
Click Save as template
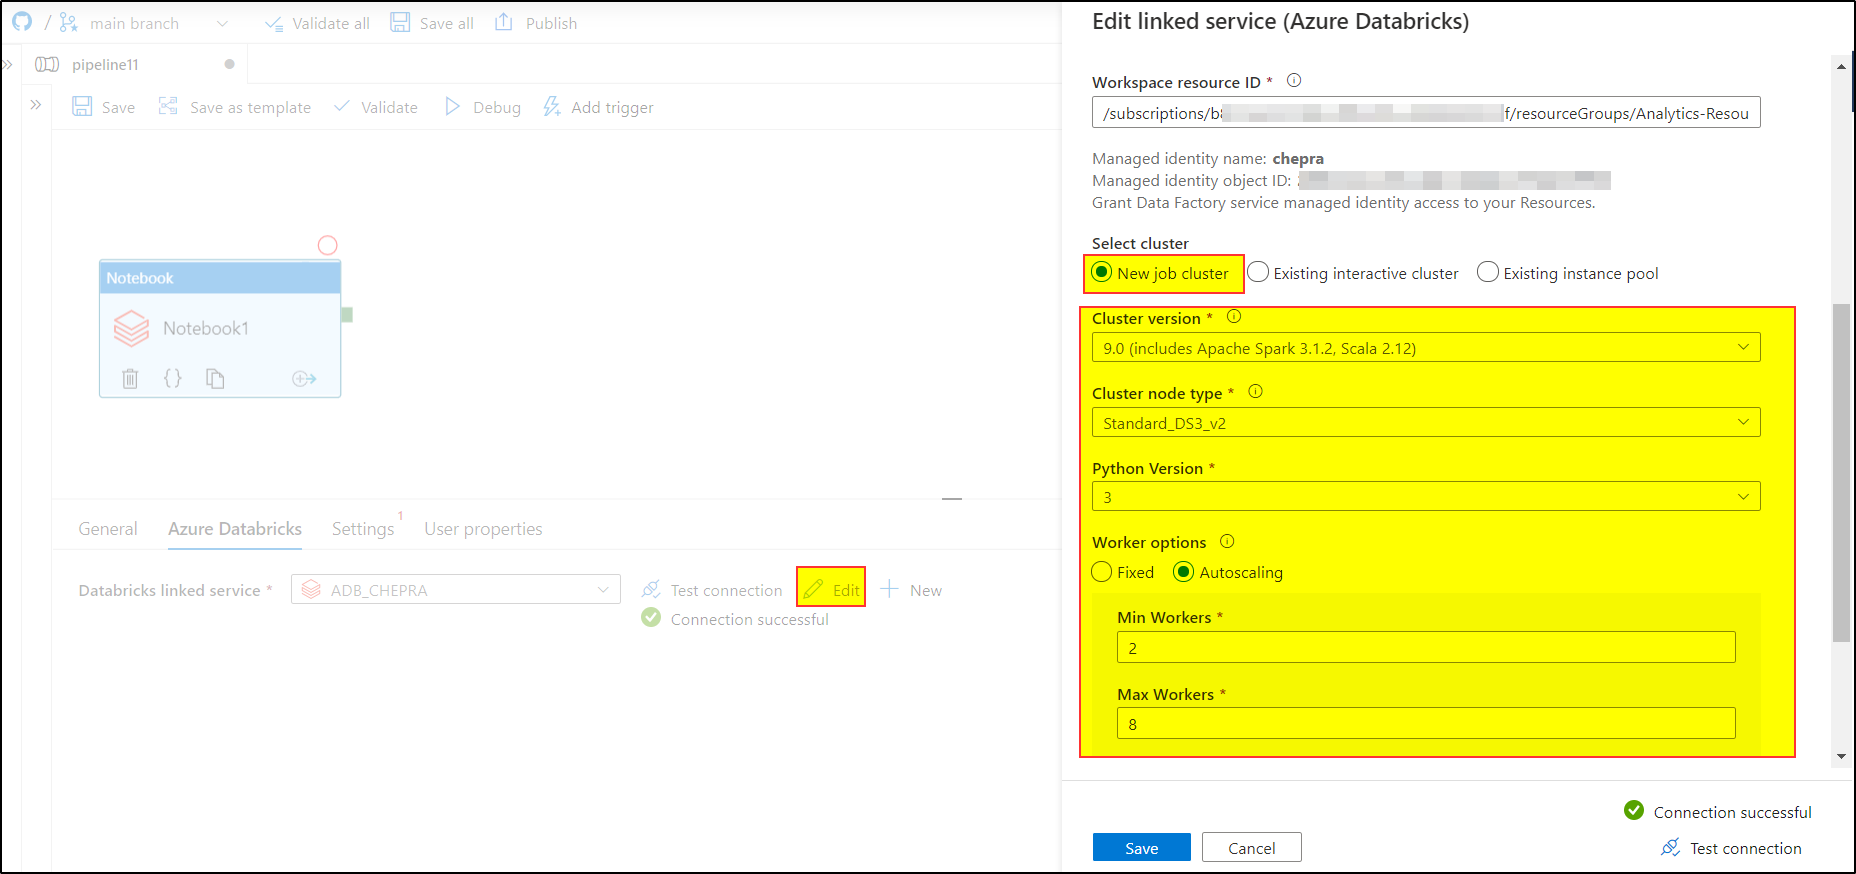click(235, 107)
